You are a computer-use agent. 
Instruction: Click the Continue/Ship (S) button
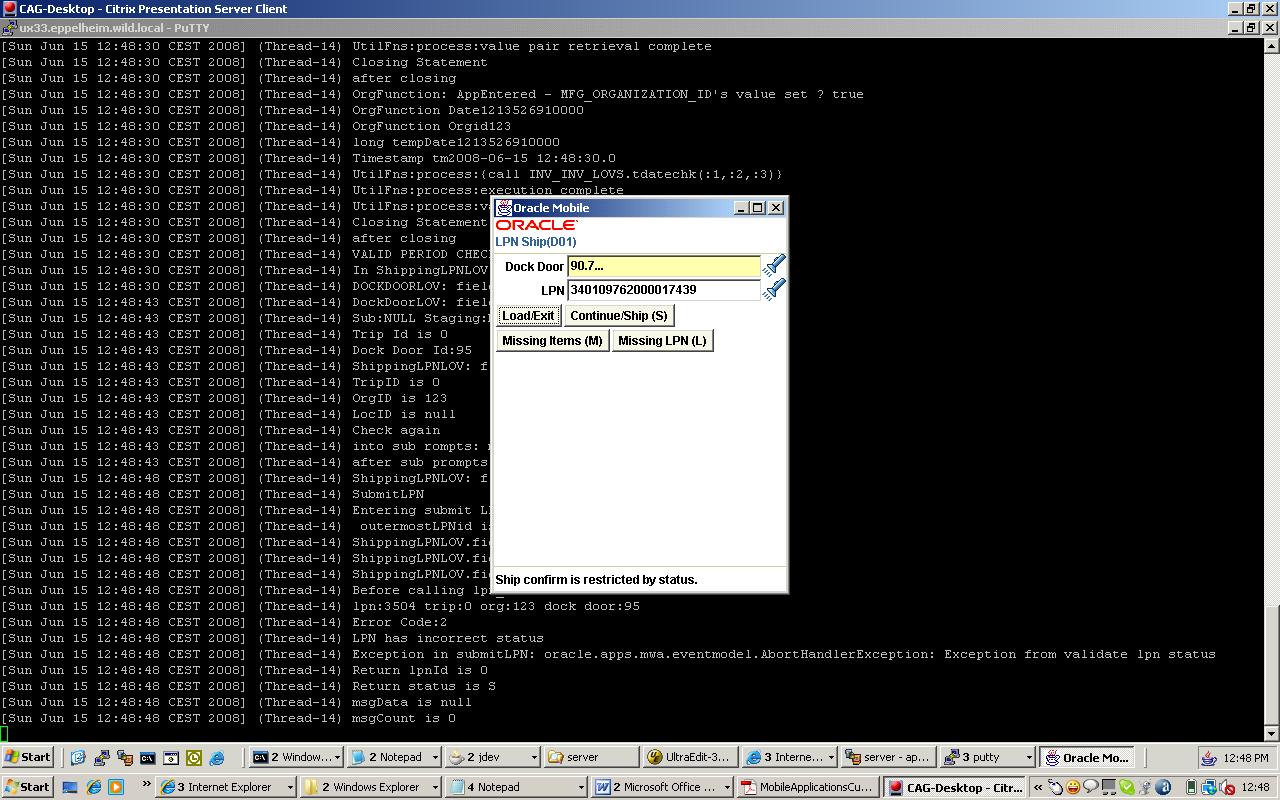point(619,316)
